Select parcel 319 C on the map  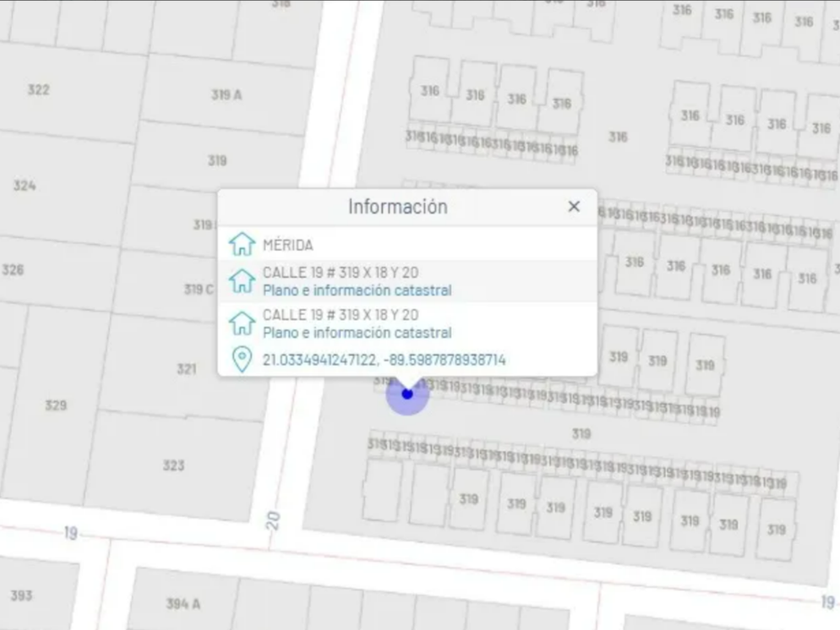pyautogui.click(x=199, y=289)
